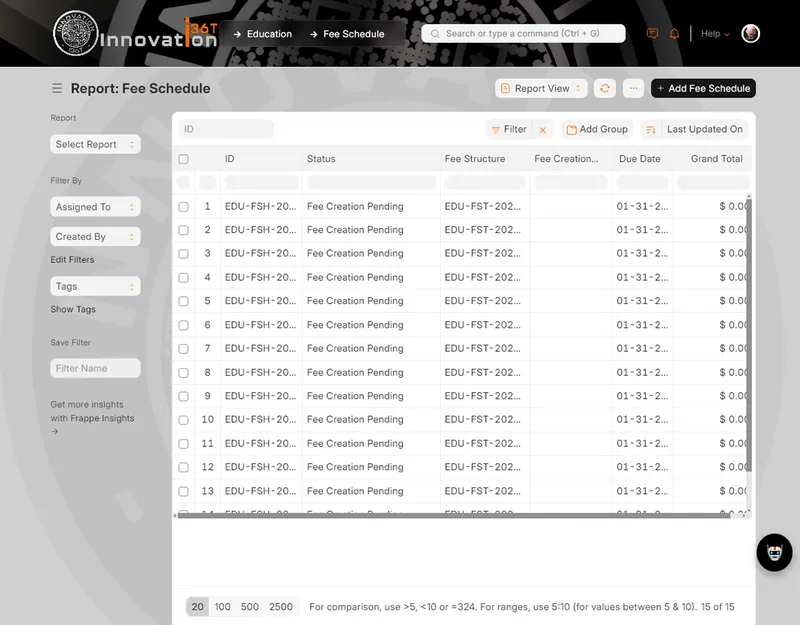Click the Frappe Insights arrow icon
800x625 pixels.
tap(55, 432)
